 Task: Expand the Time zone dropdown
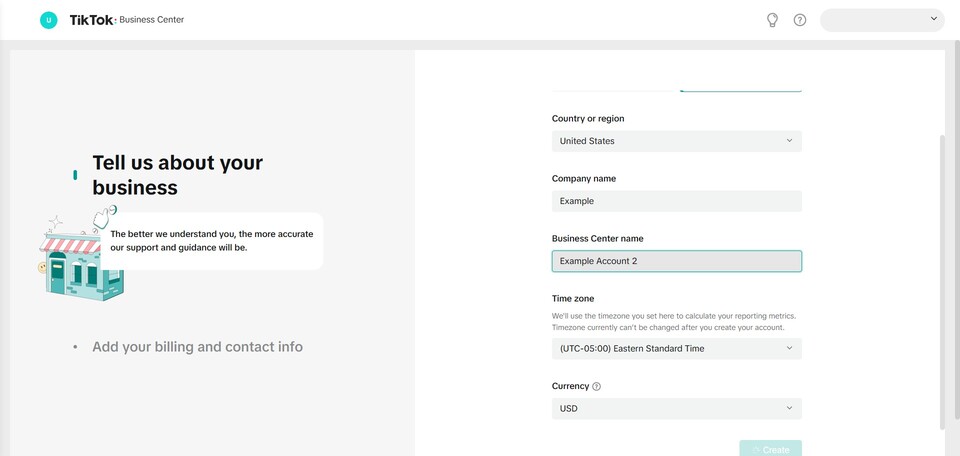point(676,348)
